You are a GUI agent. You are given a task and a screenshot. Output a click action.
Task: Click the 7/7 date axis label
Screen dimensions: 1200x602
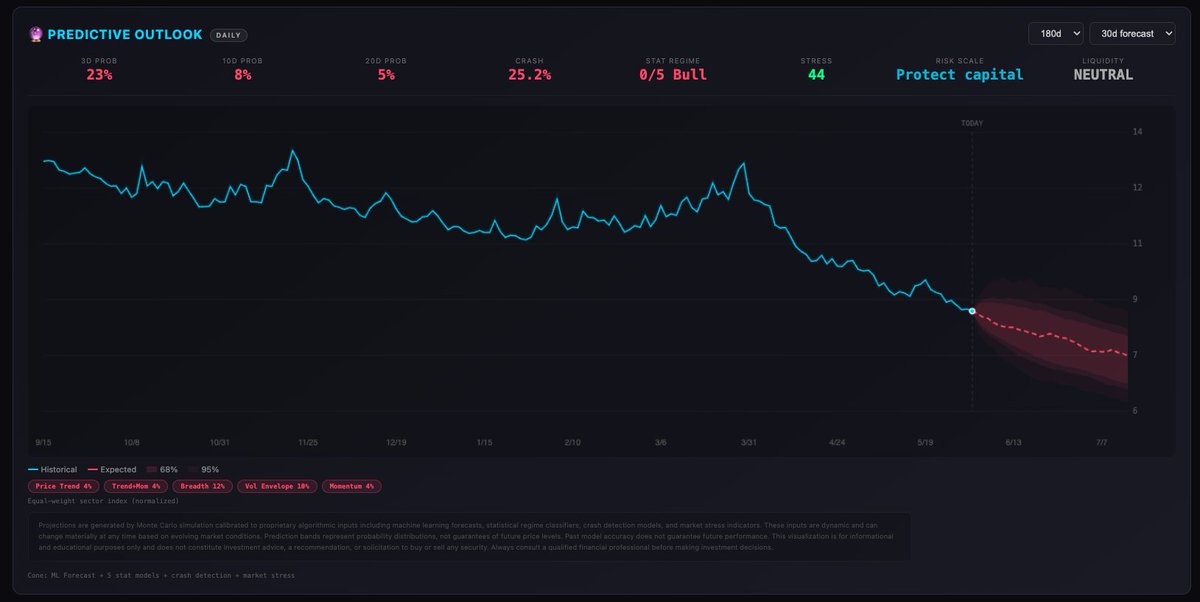pyautogui.click(x=1102, y=442)
